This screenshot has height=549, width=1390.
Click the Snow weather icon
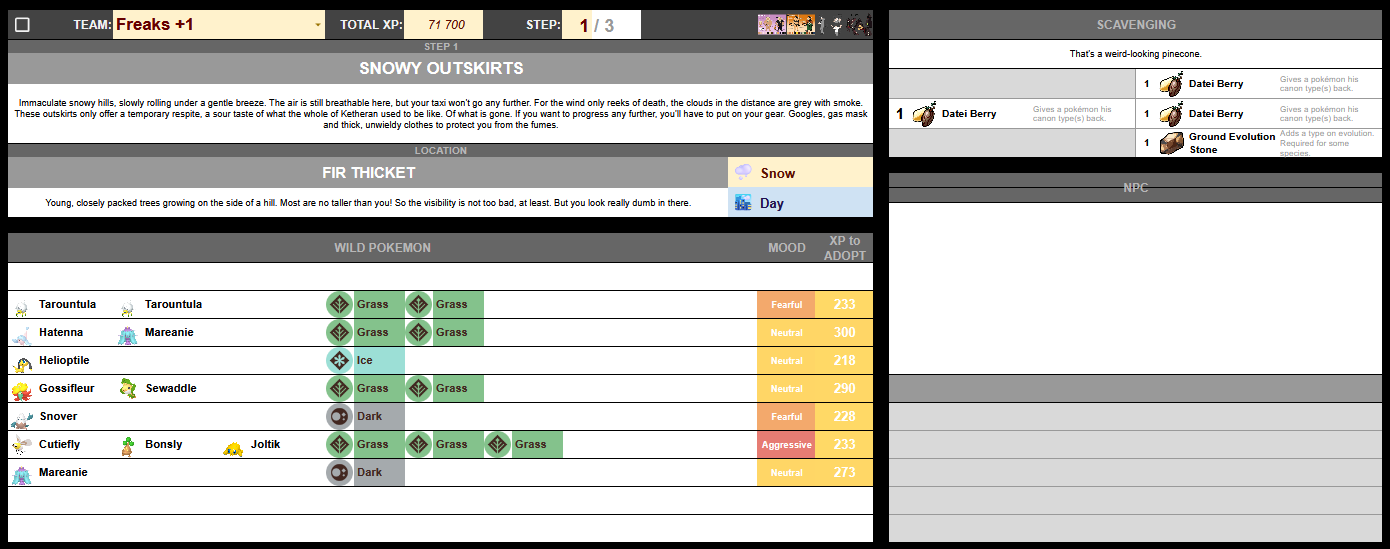tap(743, 173)
